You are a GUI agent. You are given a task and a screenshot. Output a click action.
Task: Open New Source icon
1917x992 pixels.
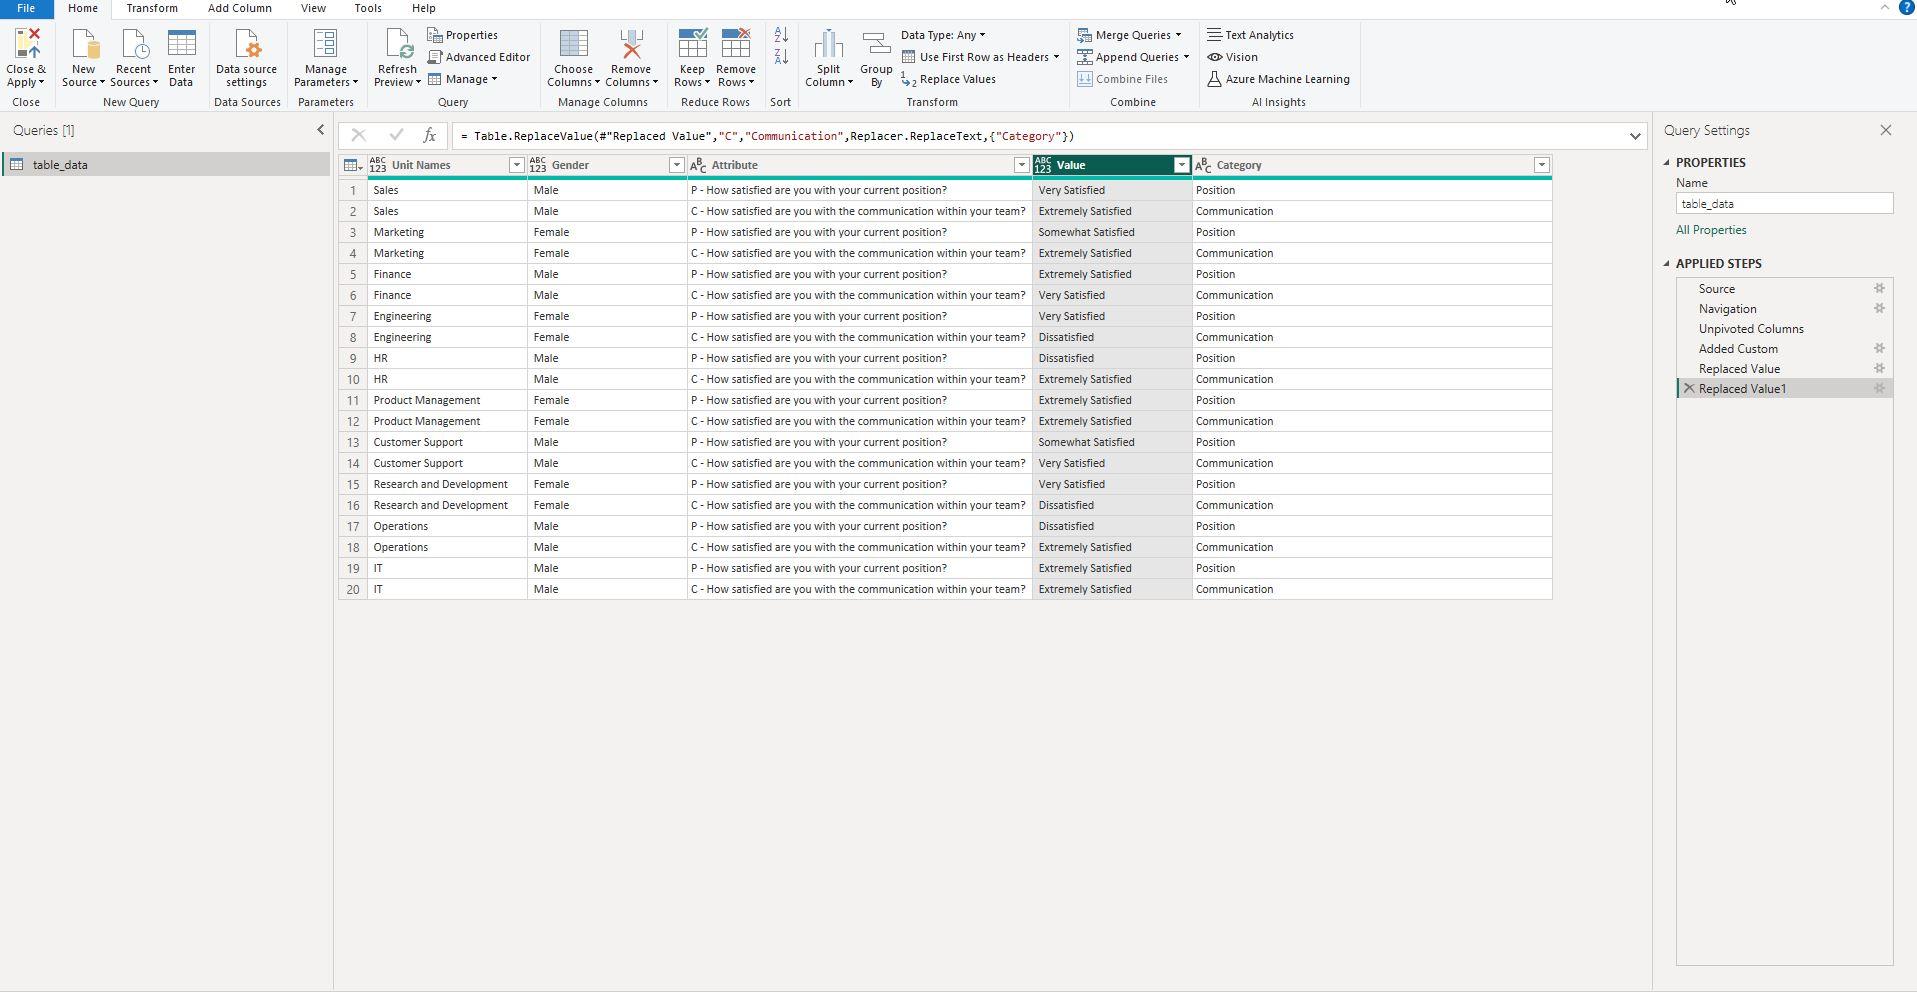tap(84, 45)
